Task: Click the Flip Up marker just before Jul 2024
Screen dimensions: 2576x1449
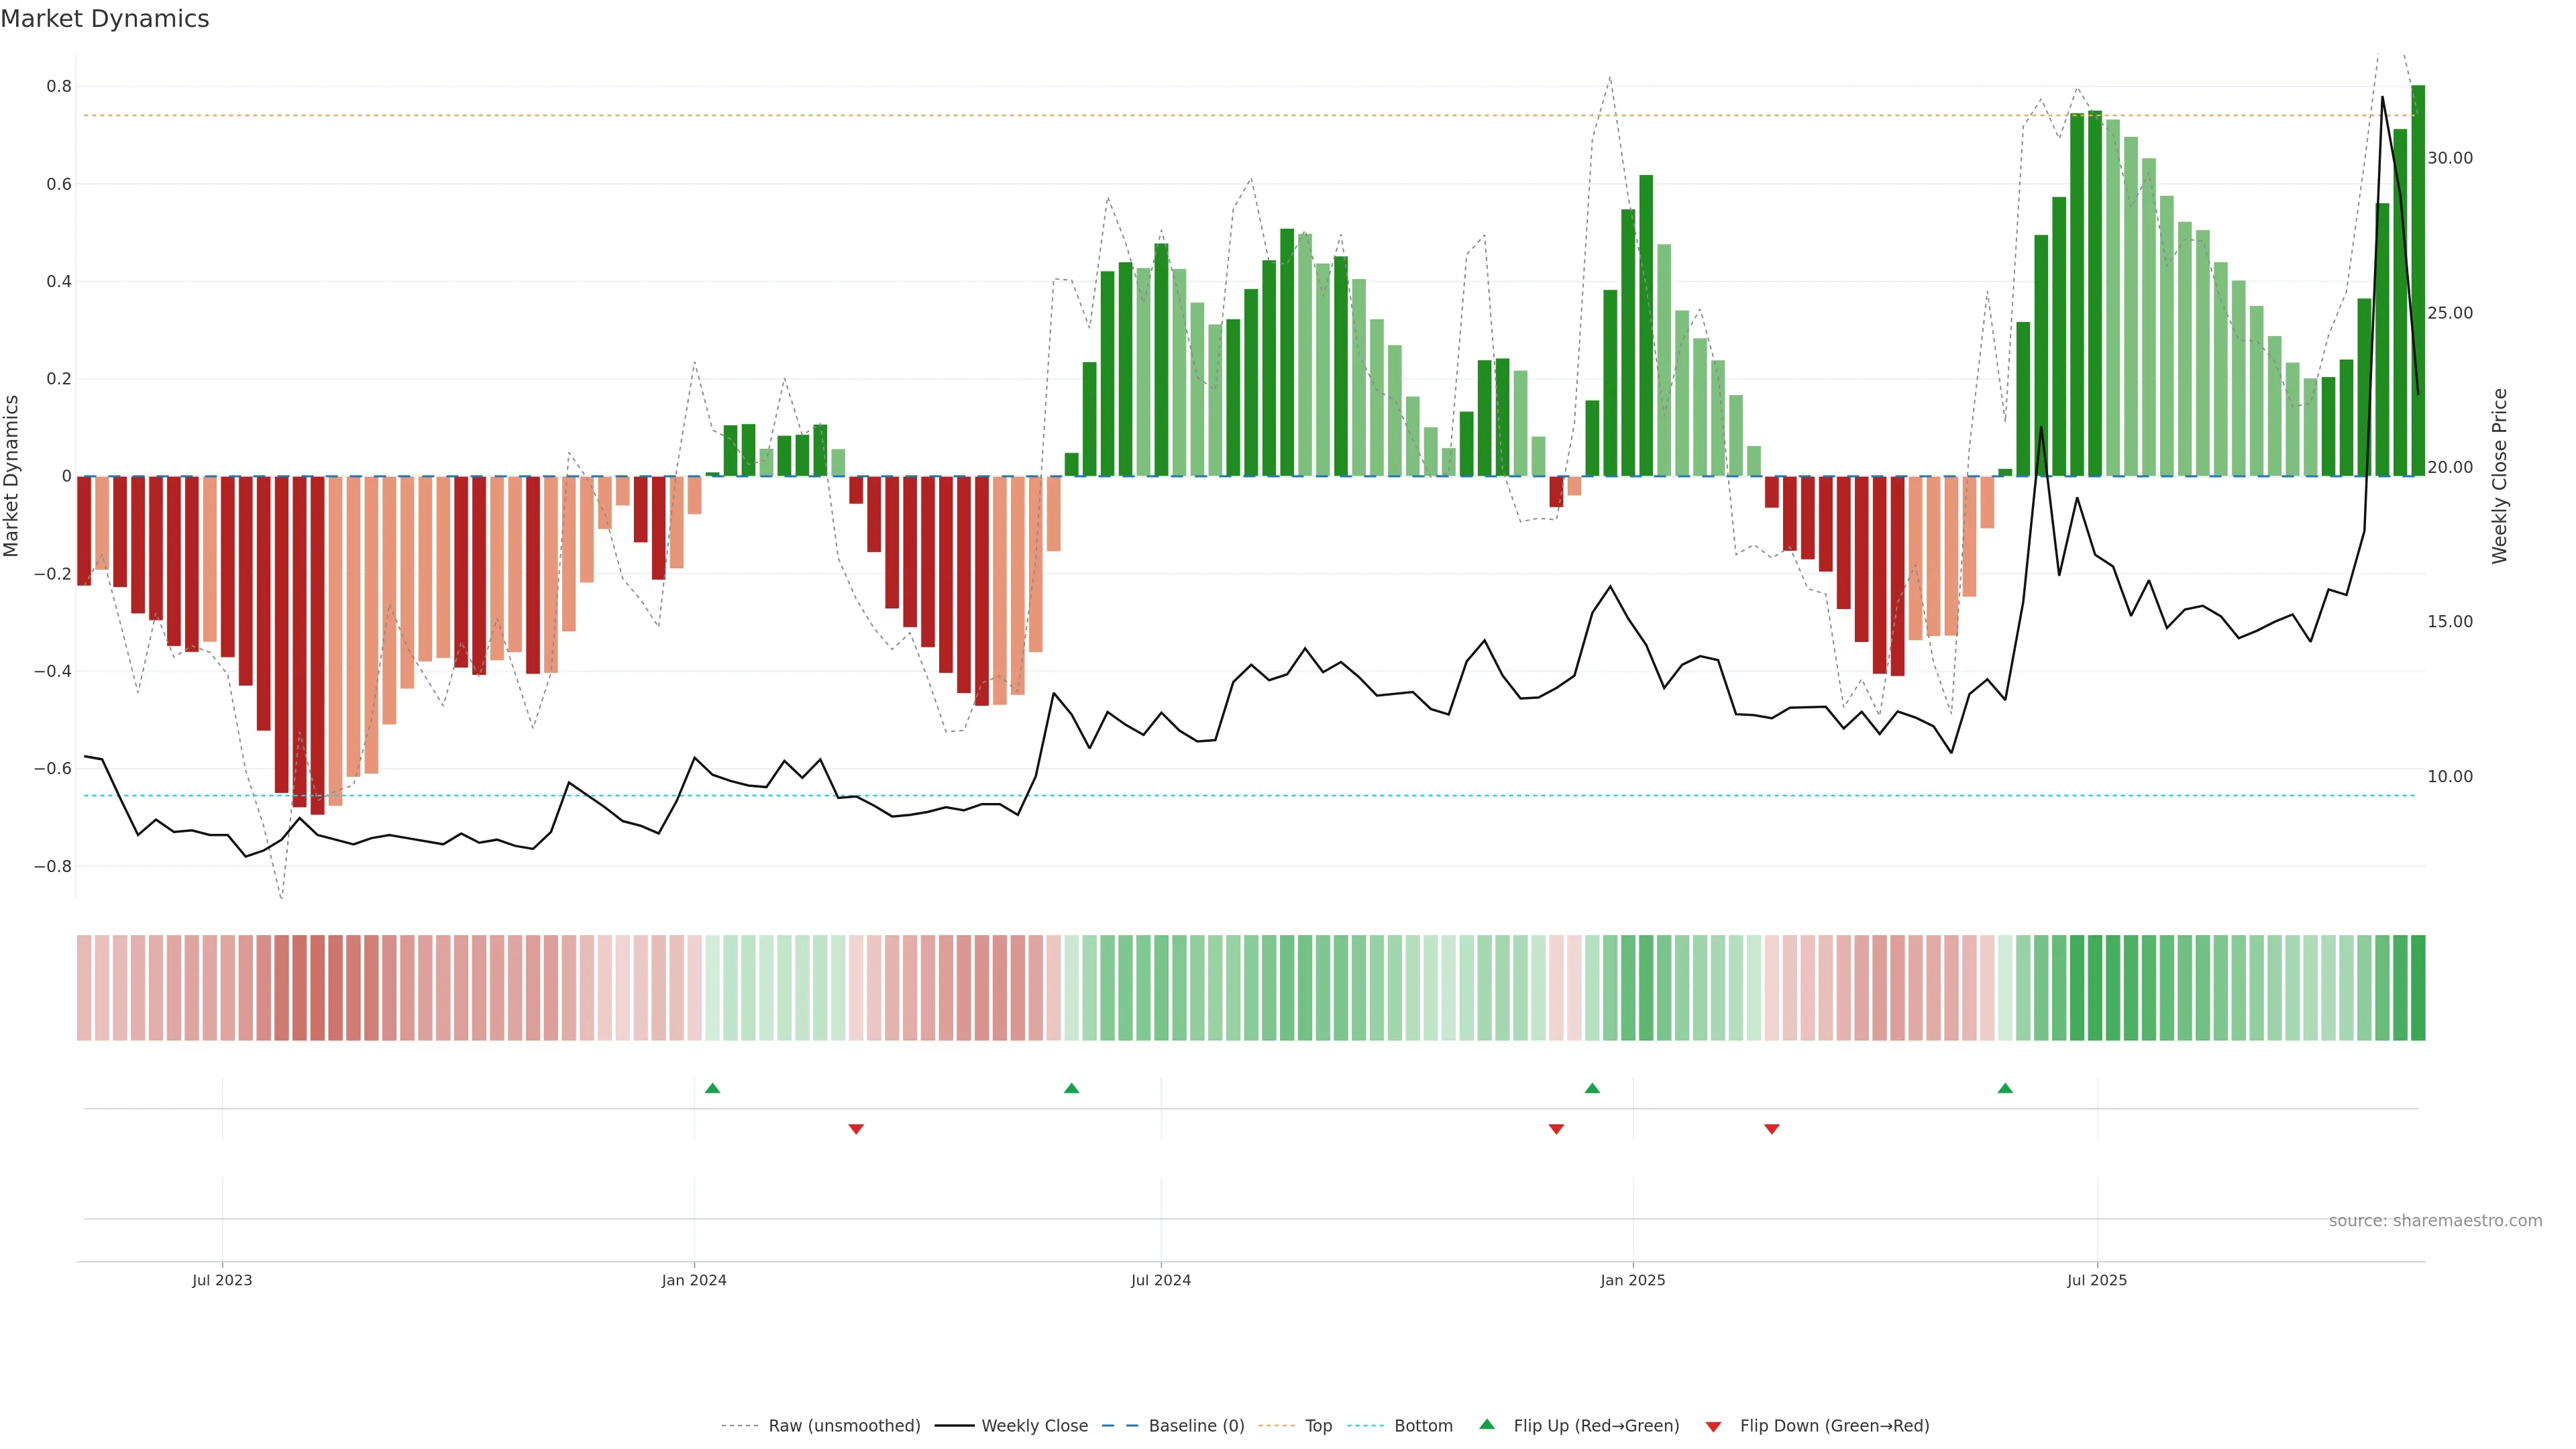Action: 1071,1088
